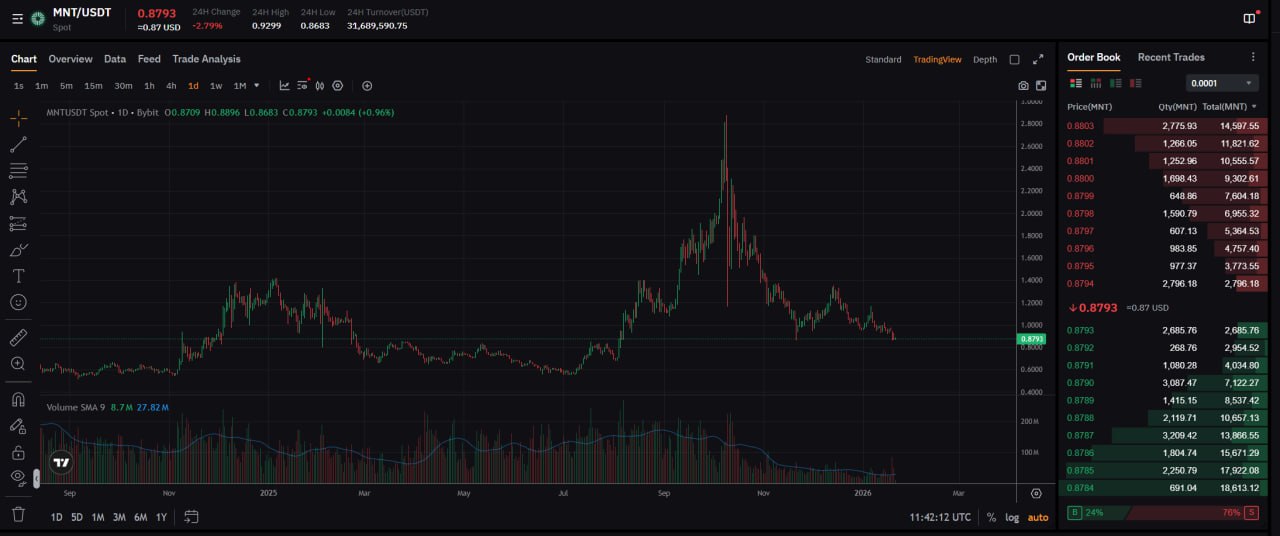The image size is (1280, 536).
Task: Expand the 1M timeframe dropdown arrow
Action: (257, 86)
